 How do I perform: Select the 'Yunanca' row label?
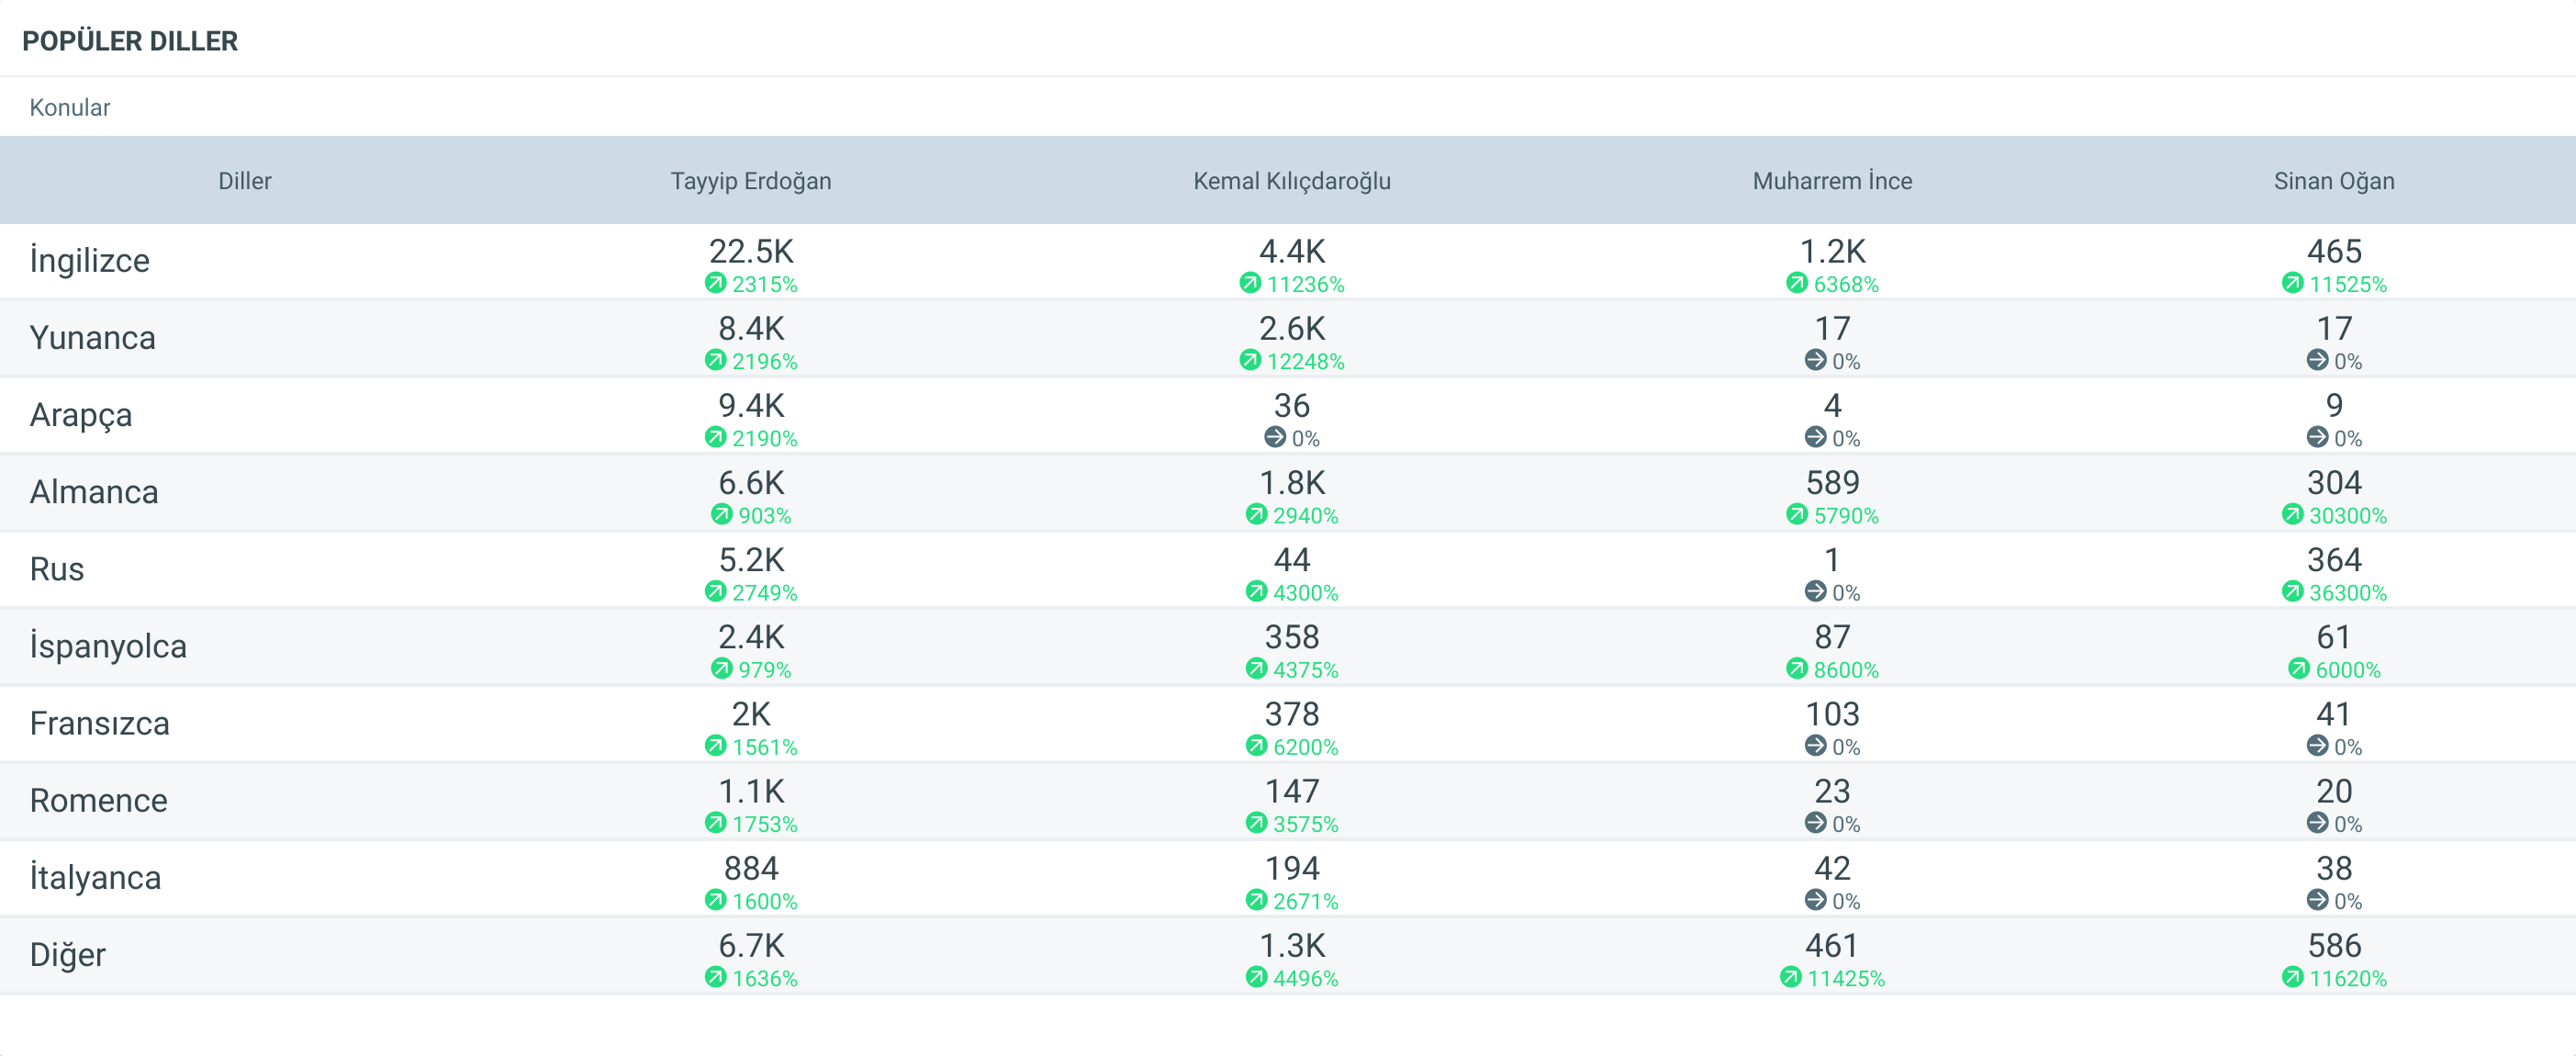[93, 338]
